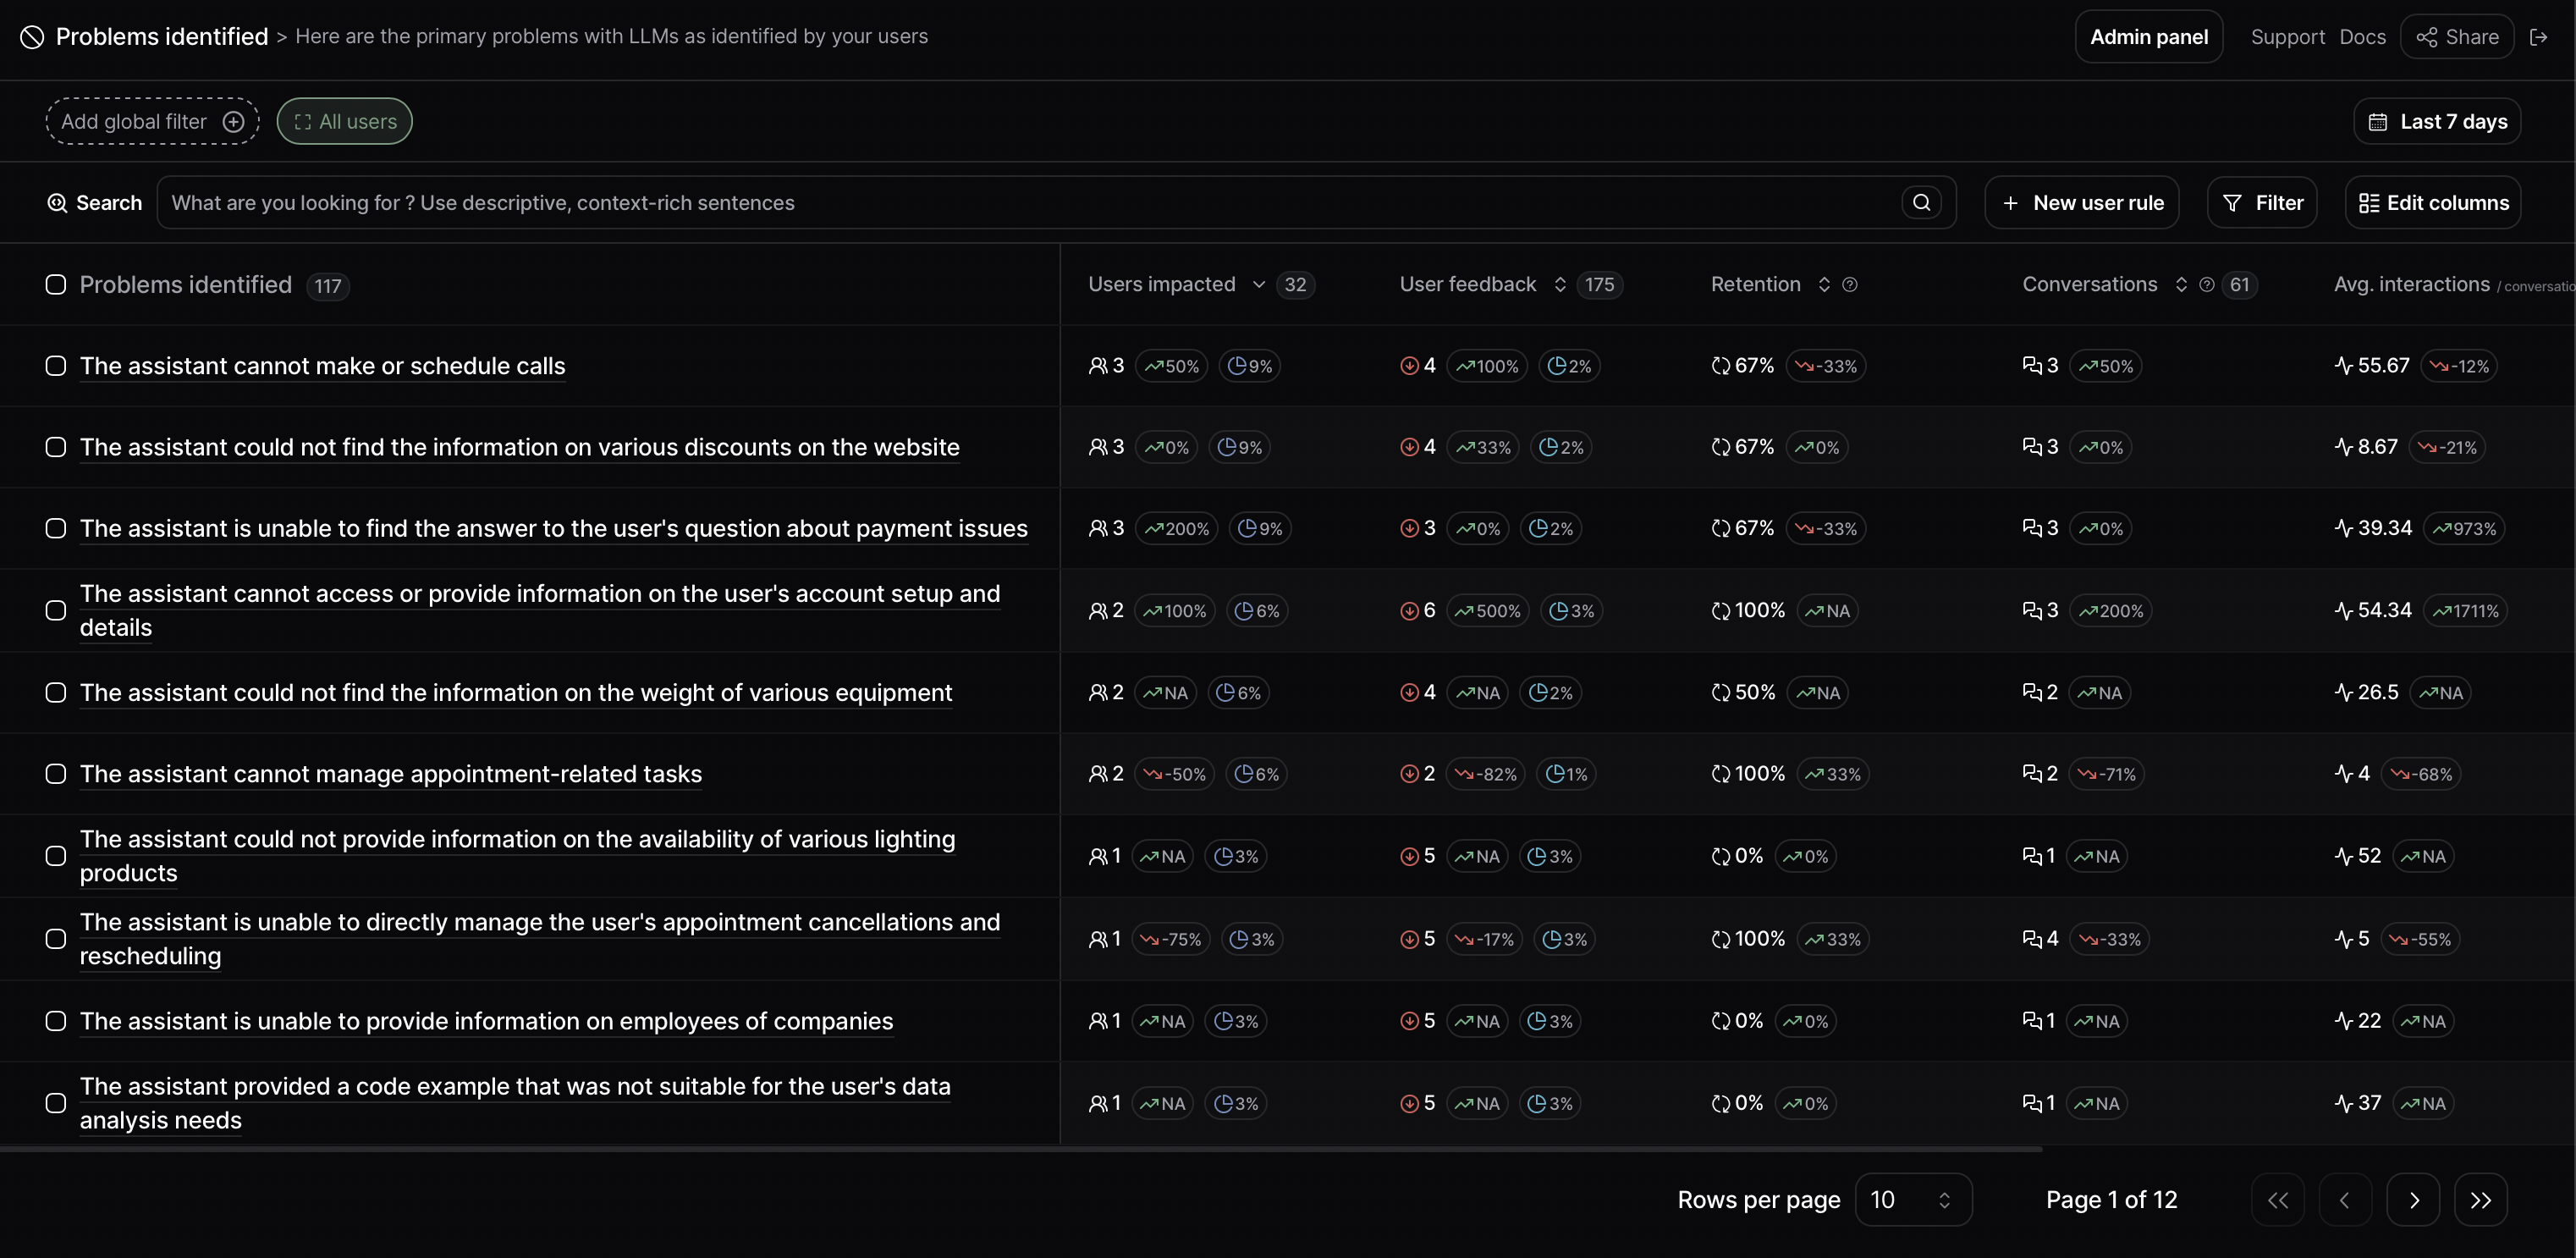The height and width of the screenshot is (1258, 2576).
Task: Click the logout icon in top right
Action: (2538, 37)
